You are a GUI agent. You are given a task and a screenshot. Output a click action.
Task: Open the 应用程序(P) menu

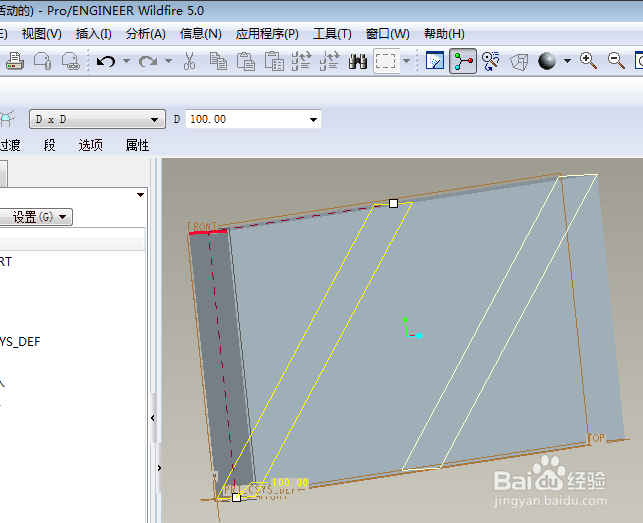(267, 34)
